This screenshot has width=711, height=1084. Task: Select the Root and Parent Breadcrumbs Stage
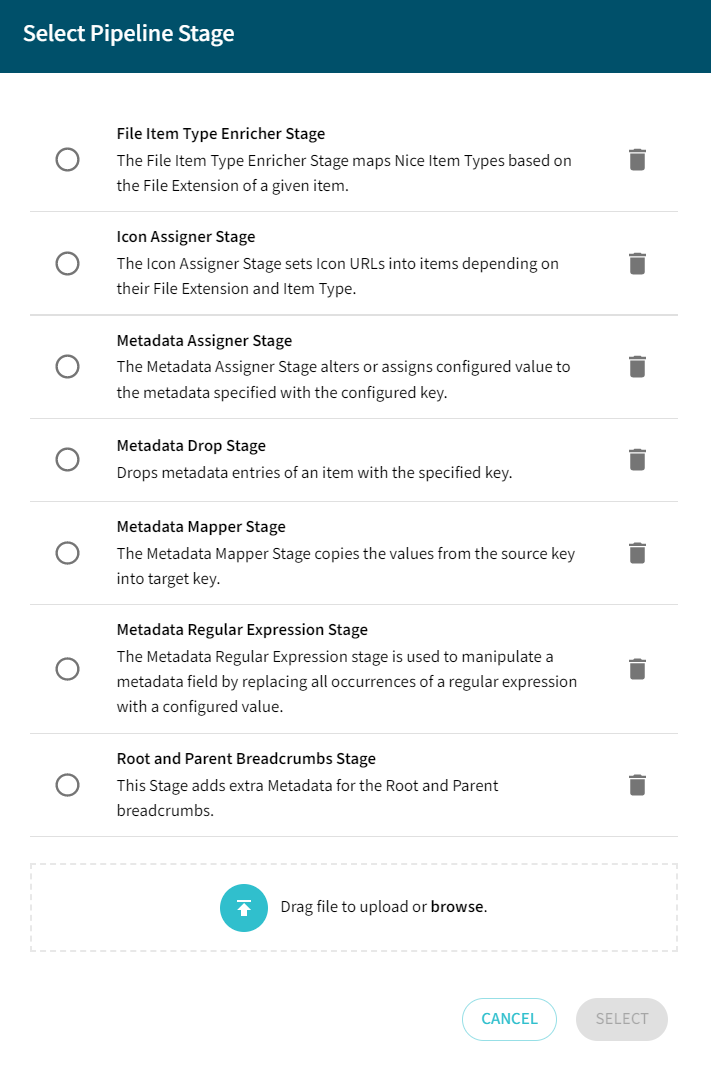pyautogui.click(x=67, y=785)
